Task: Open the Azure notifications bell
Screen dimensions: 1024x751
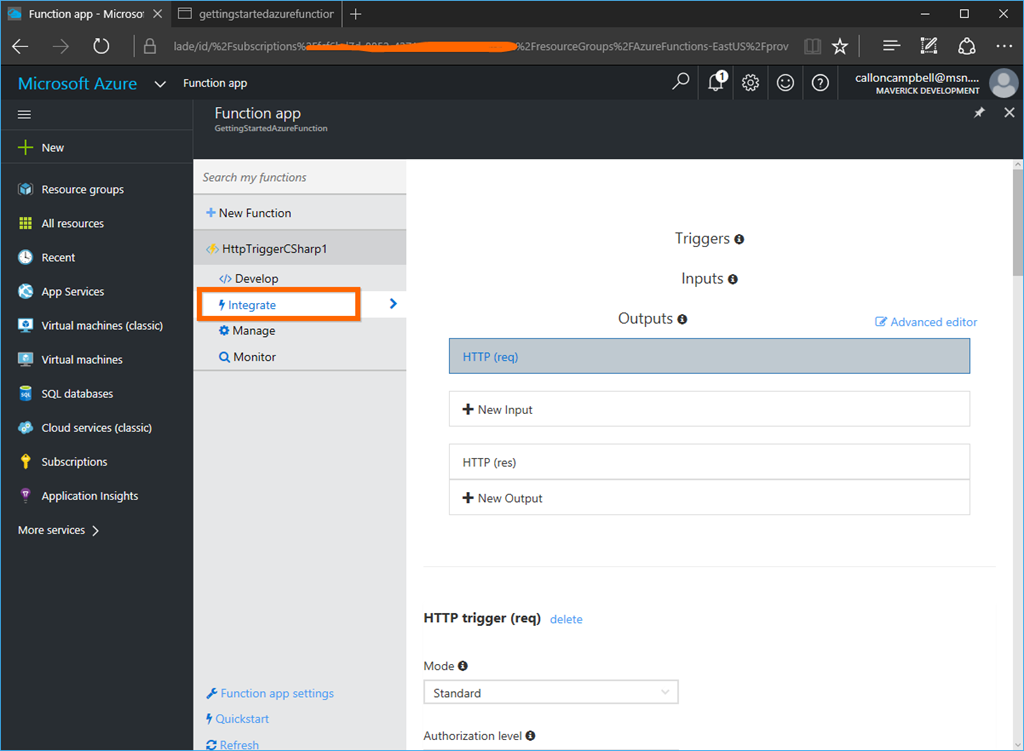Action: (716, 83)
